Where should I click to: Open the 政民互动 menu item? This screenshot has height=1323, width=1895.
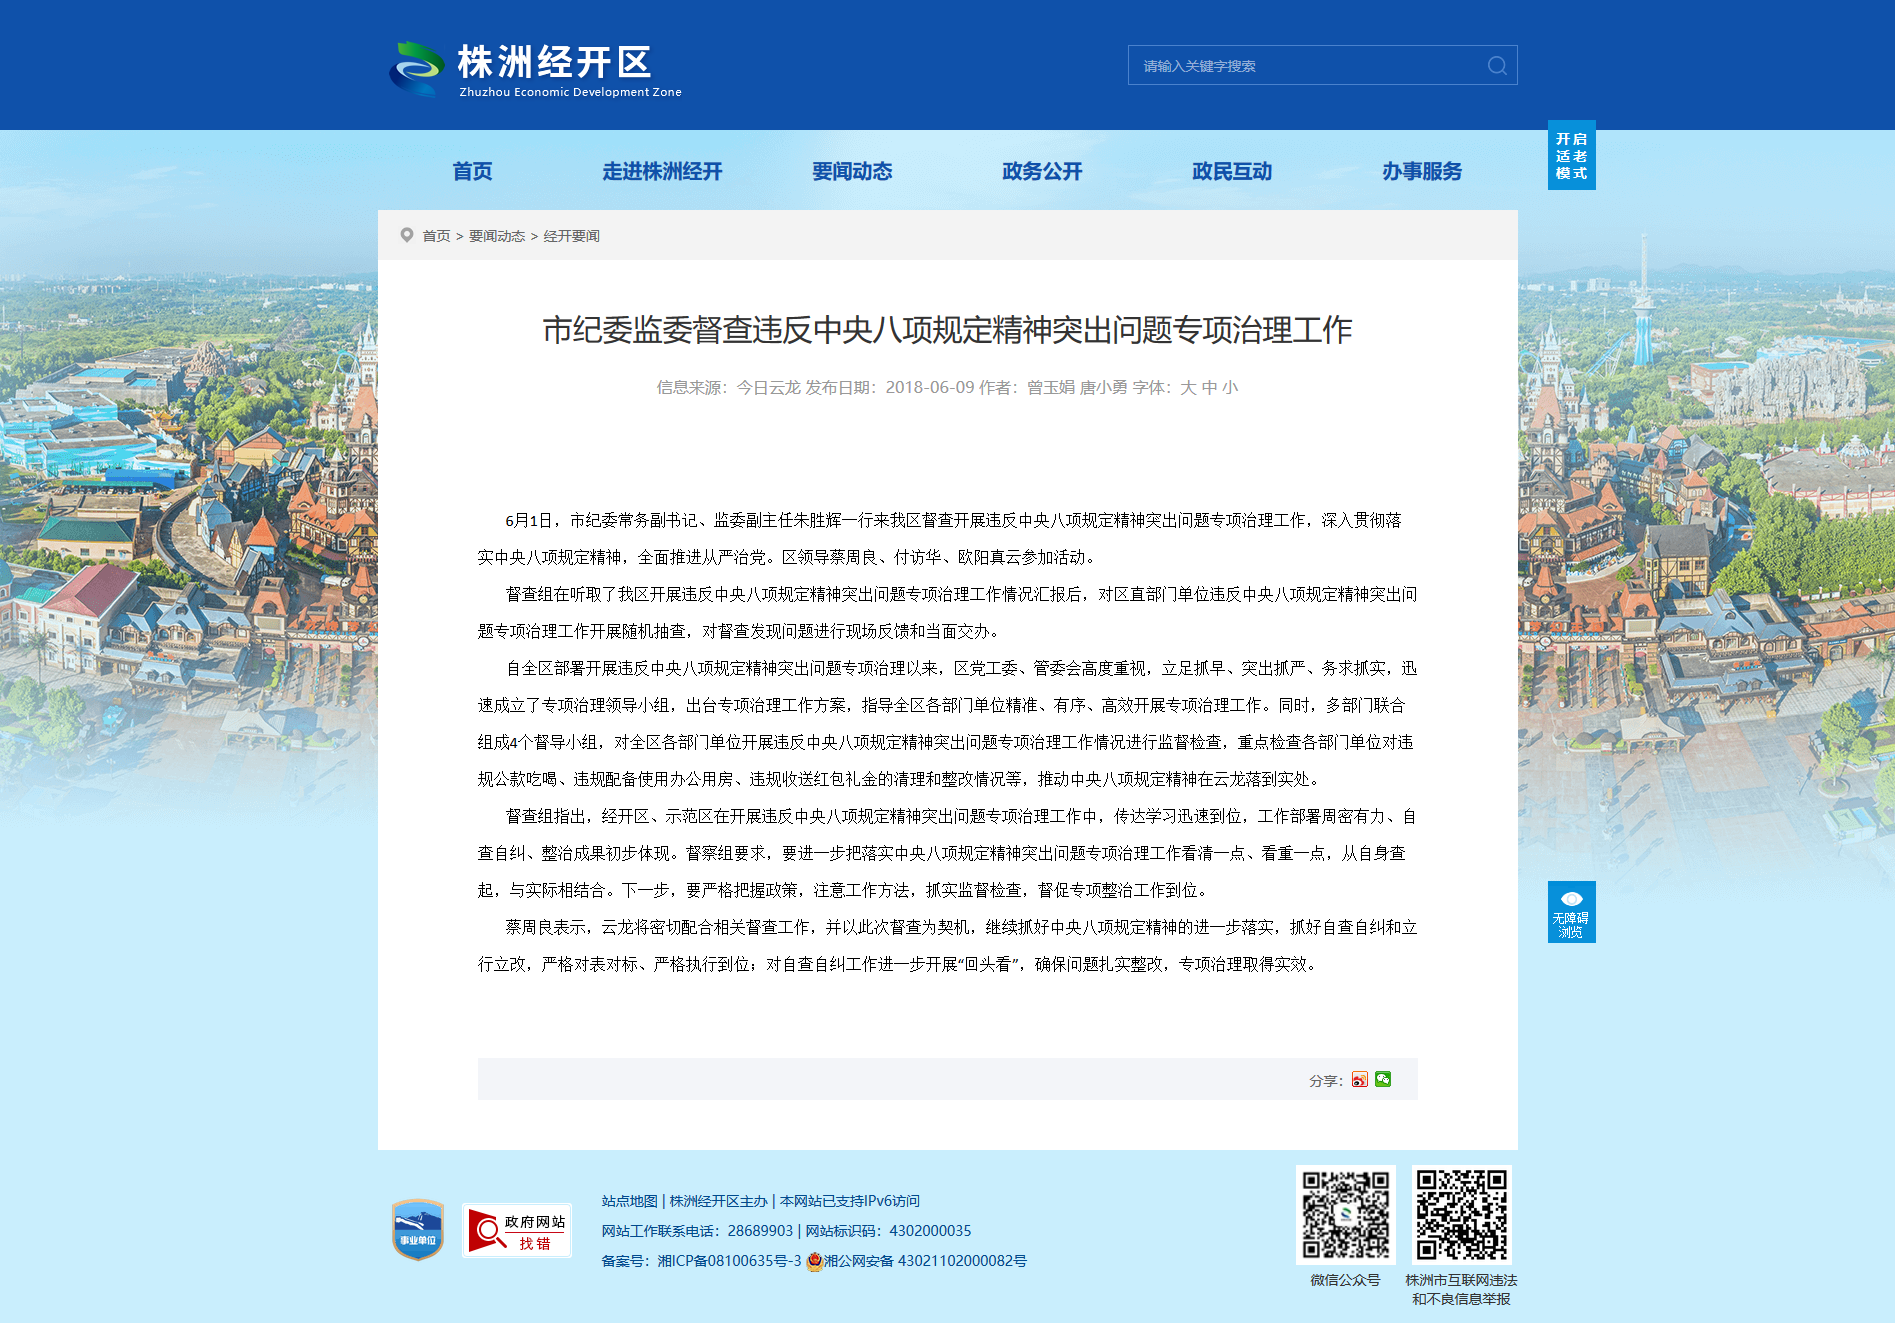(x=1232, y=171)
